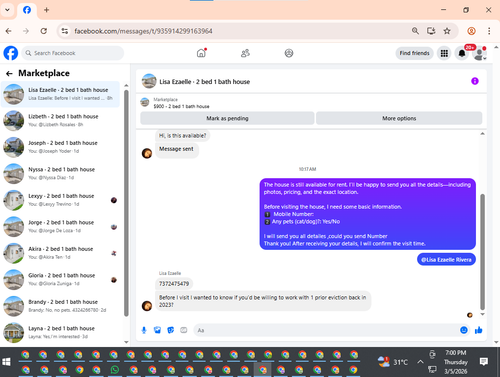The image size is (500, 377).
Task: Open Windows action center notifications
Action: coord(484,362)
